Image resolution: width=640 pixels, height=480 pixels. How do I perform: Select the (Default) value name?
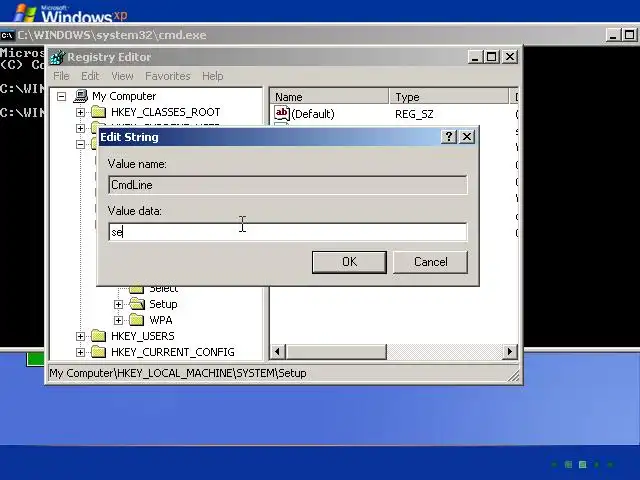pos(313,114)
